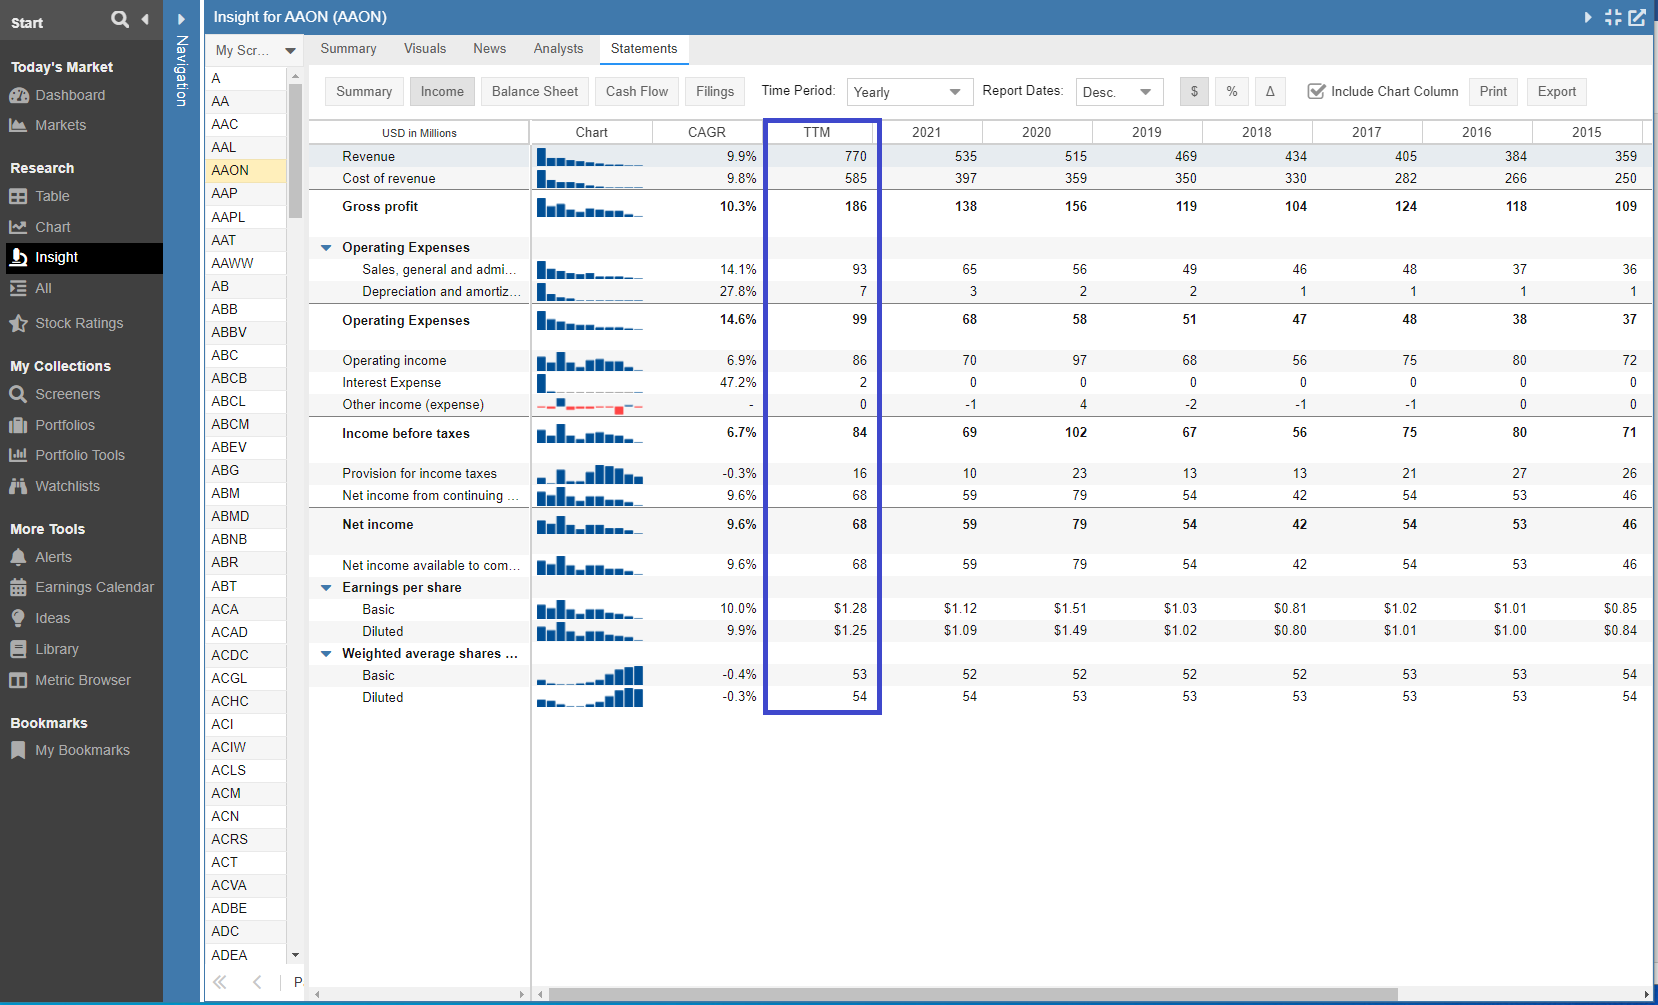
Task: Click the pop-out window icon in title bar
Action: [1637, 17]
